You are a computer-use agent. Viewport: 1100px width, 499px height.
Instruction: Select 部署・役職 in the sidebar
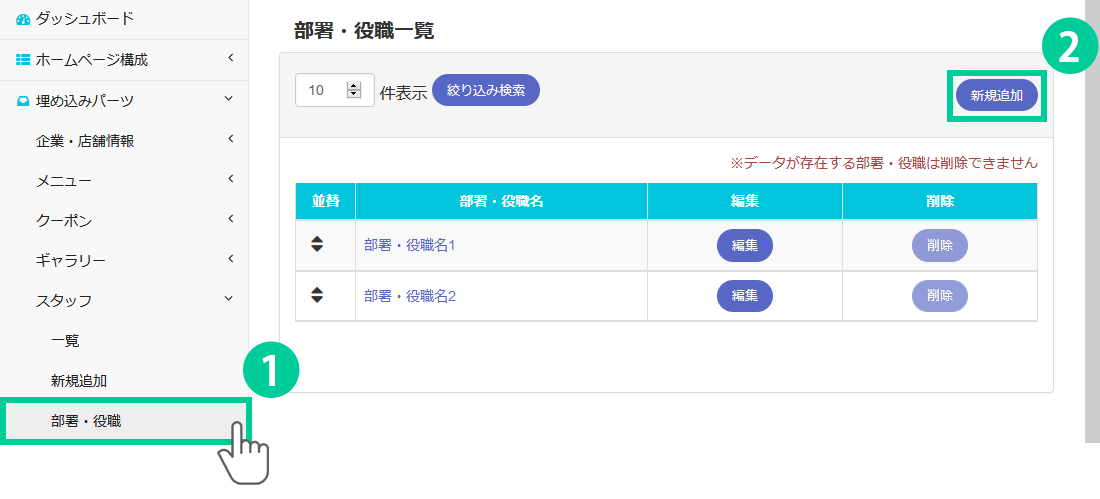(x=86, y=421)
